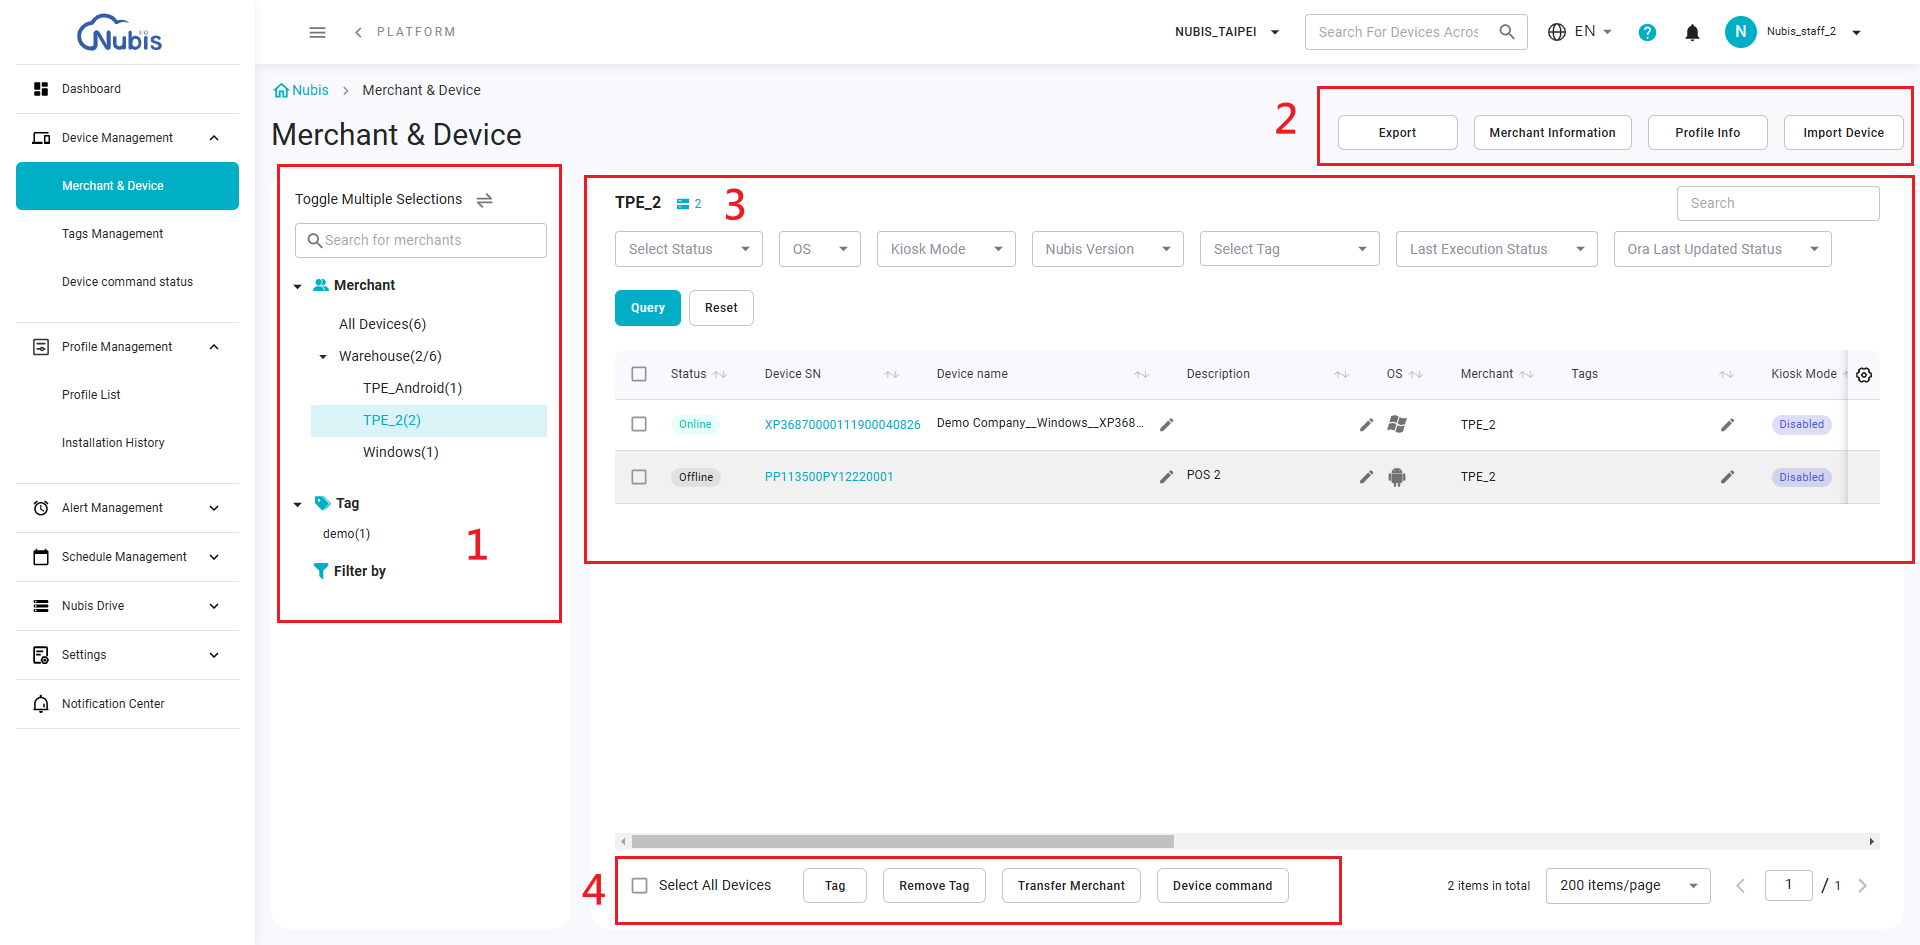This screenshot has width=1920, height=945.
Task: Open the Nubis Version dropdown
Action: (x=1107, y=249)
